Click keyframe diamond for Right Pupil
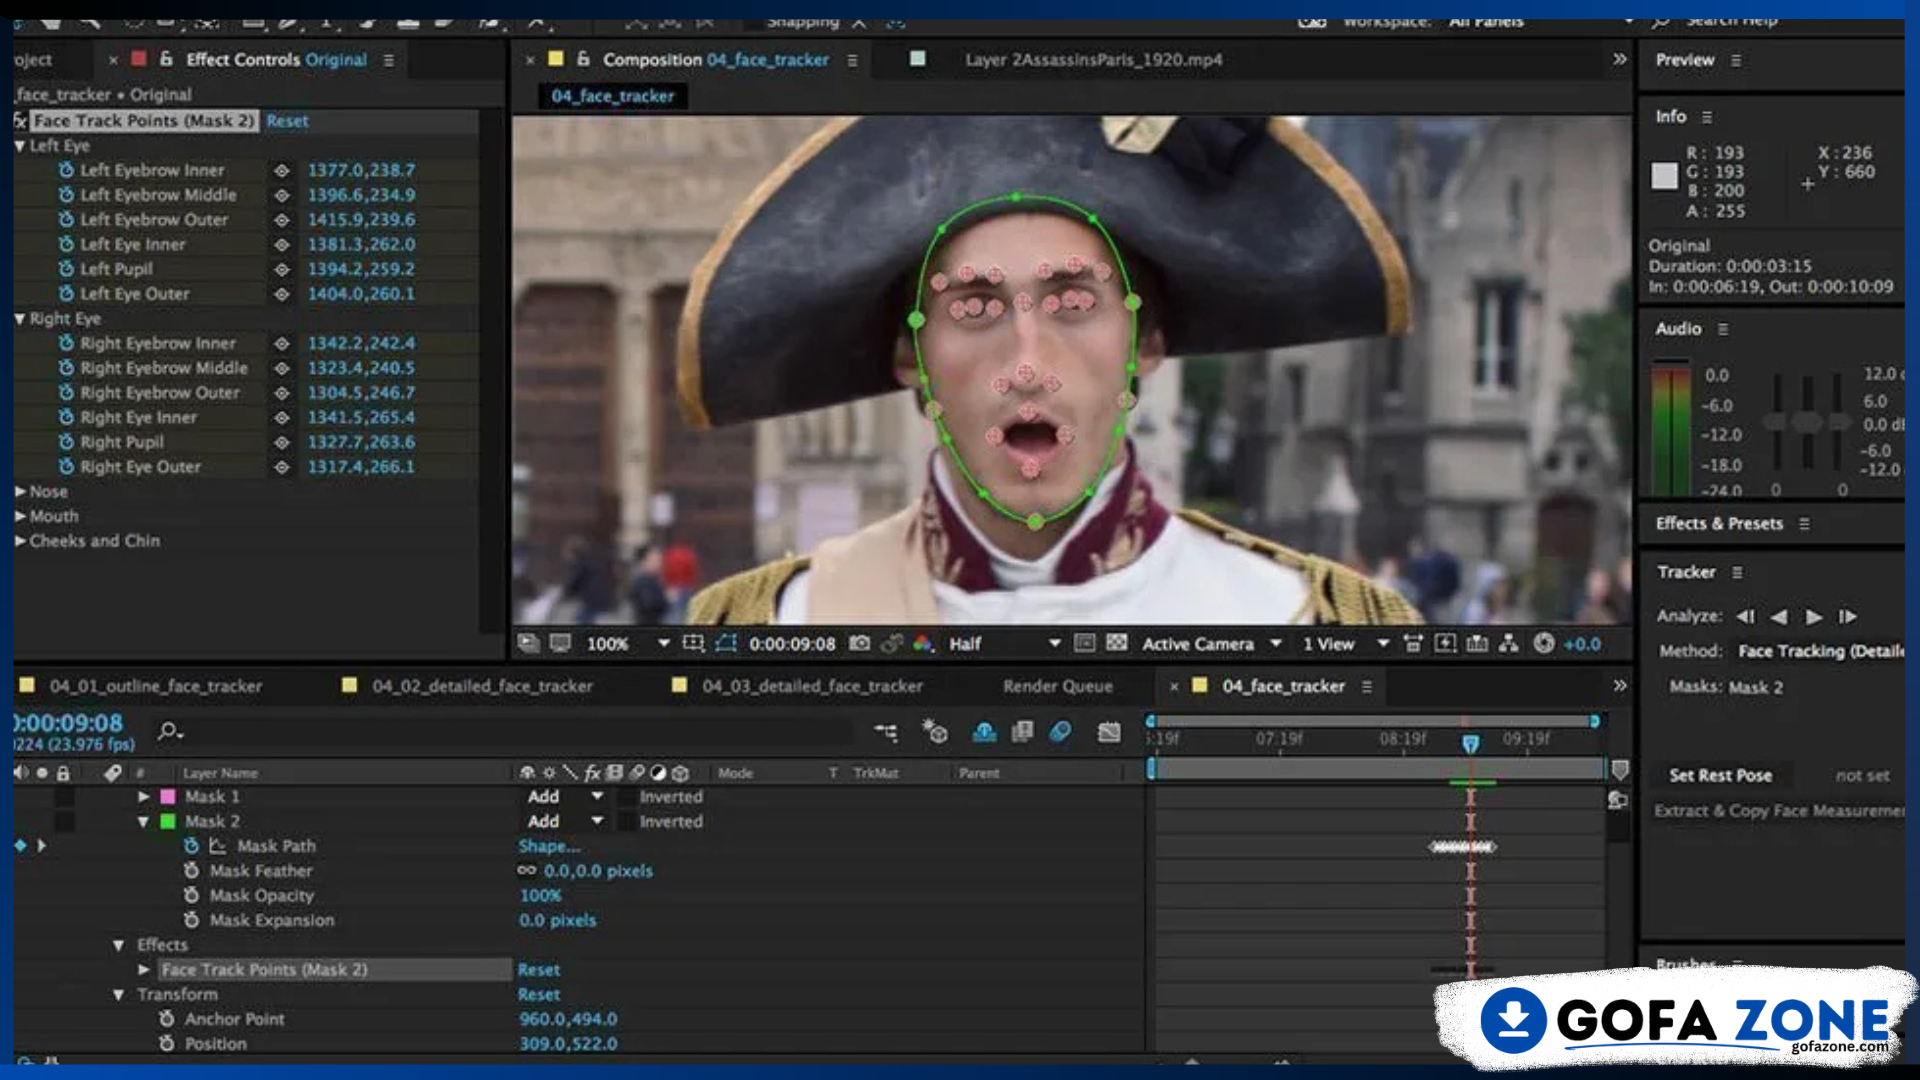1920x1080 pixels. tap(282, 442)
